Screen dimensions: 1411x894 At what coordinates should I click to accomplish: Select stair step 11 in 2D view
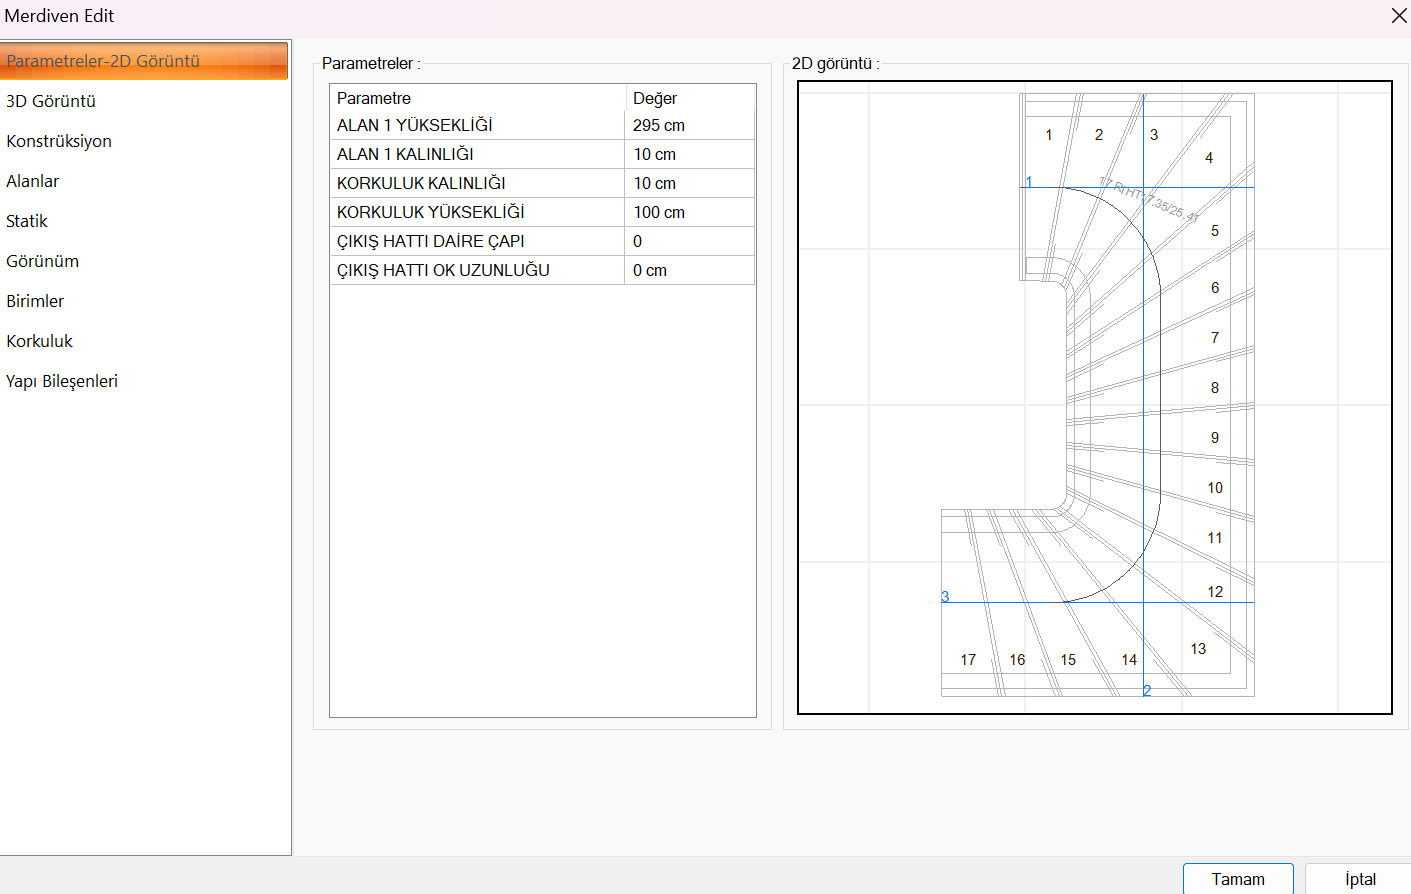coord(1215,538)
